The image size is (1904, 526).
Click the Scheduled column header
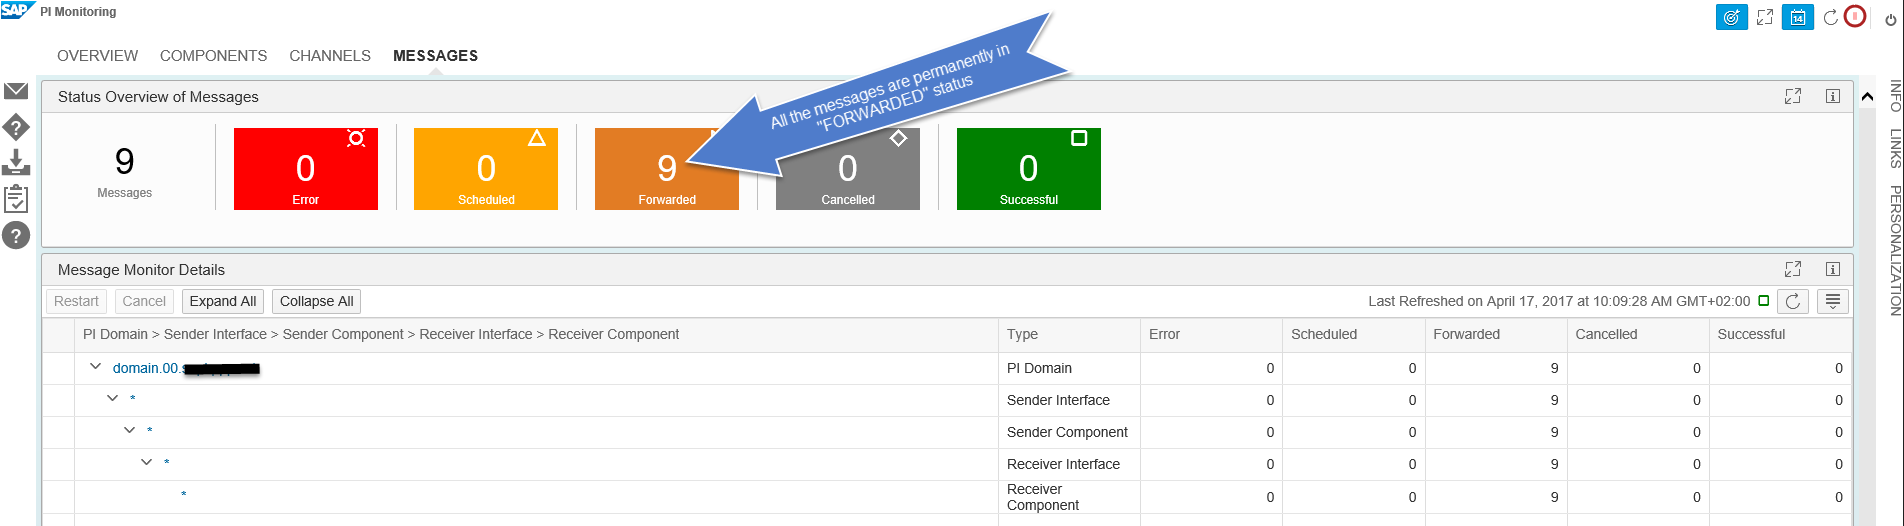pyautogui.click(x=1353, y=334)
